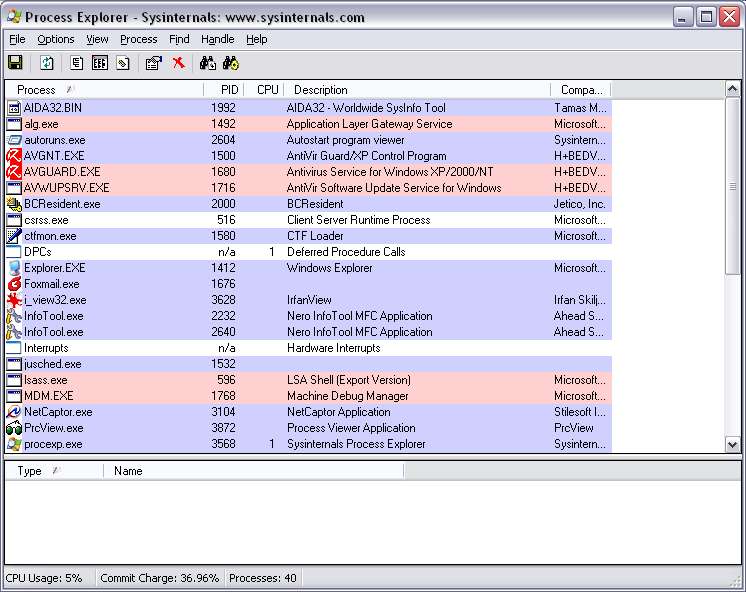Click the Refresh Now toolbar icon

coord(46,63)
